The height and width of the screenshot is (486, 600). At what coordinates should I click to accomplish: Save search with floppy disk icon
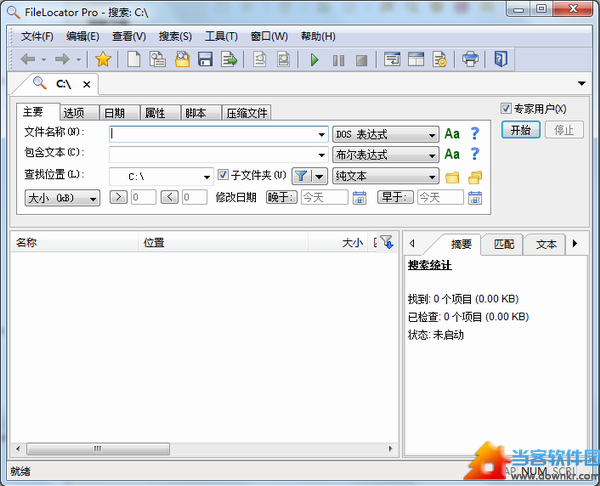pos(205,59)
